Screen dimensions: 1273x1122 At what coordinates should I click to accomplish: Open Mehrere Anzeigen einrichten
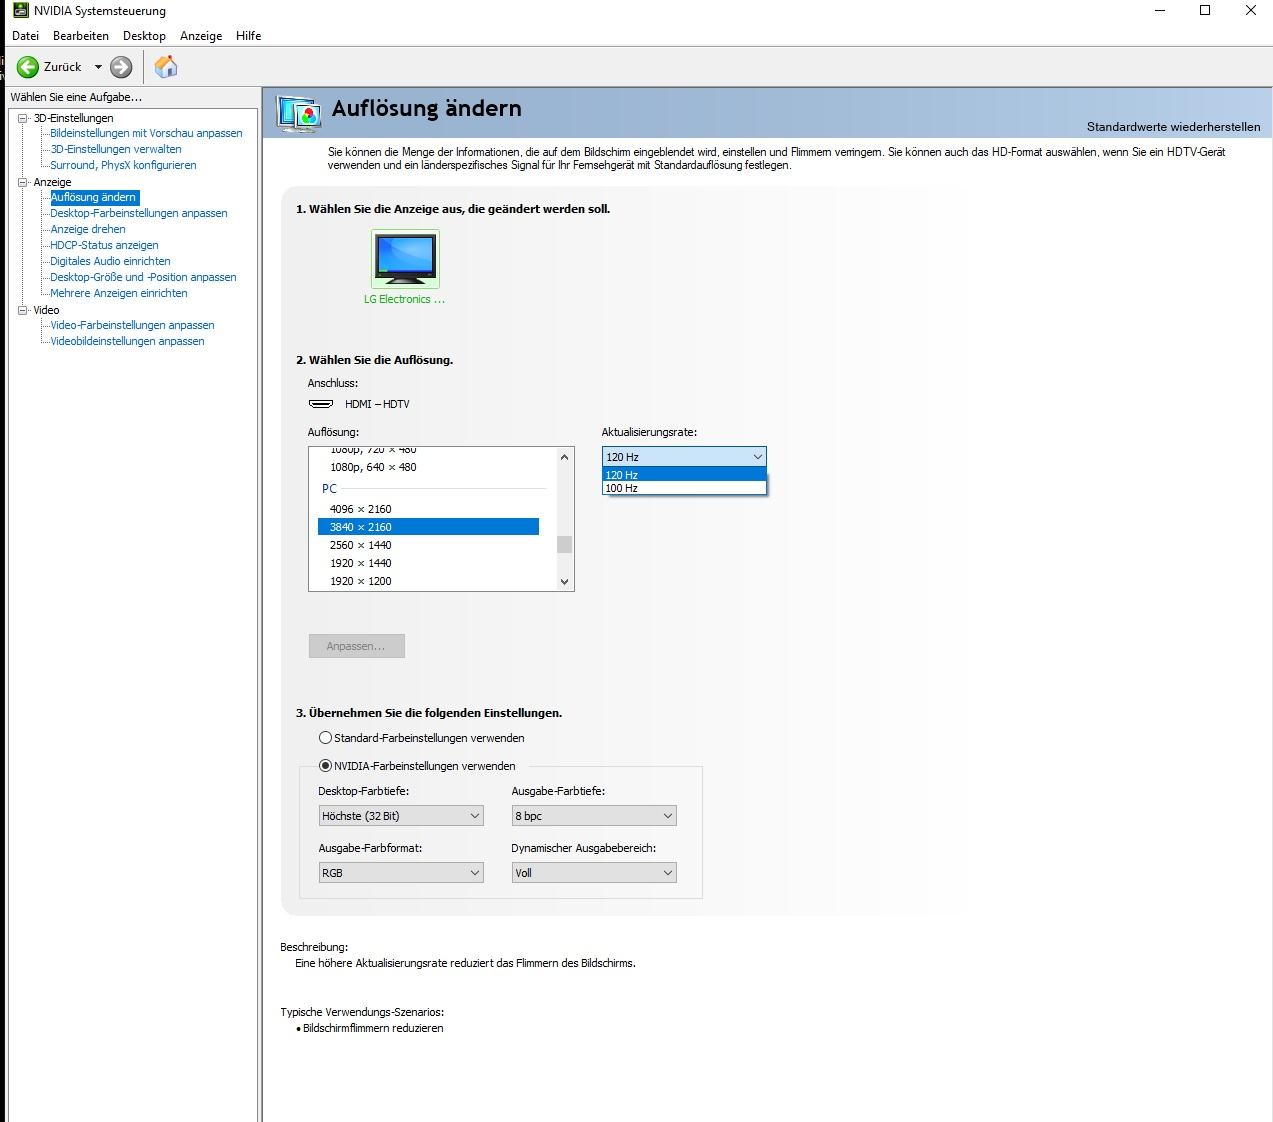[119, 293]
